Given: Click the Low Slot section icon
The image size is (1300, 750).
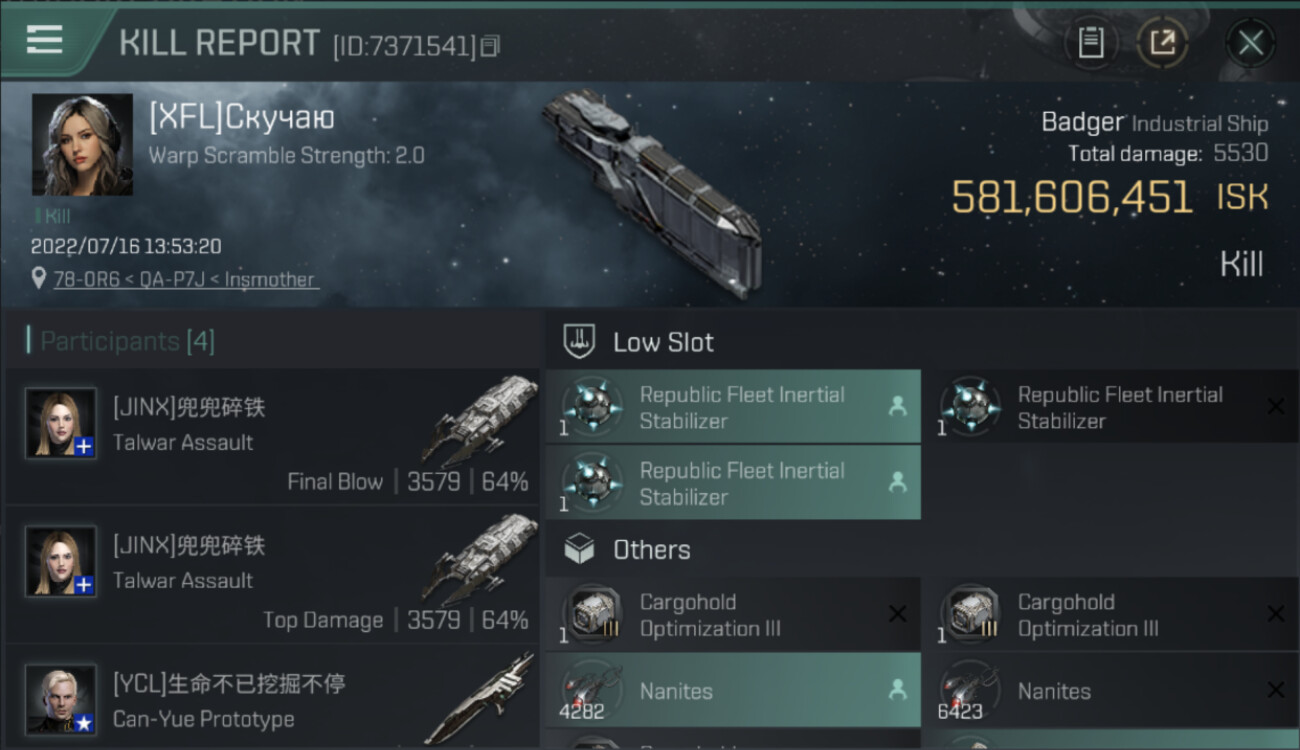Looking at the screenshot, I should click(x=580, y=342).
